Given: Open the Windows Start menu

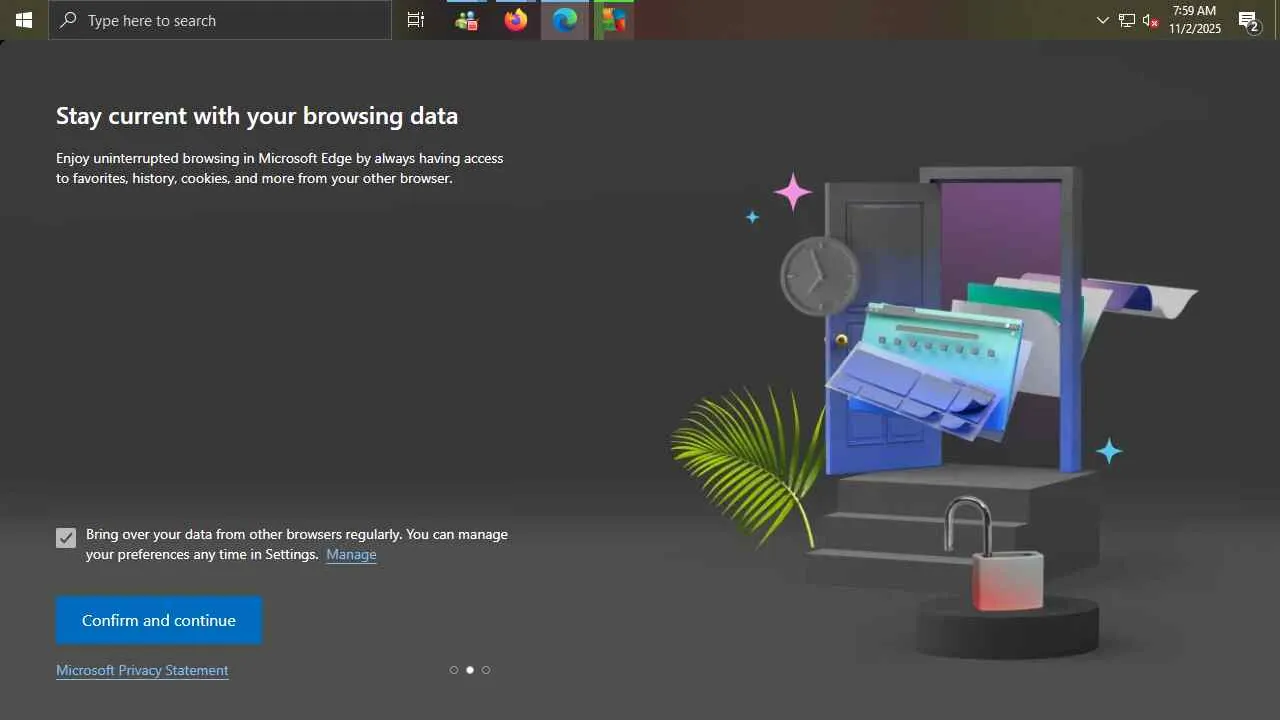Looking at the screenshot, I should [24, 20].
